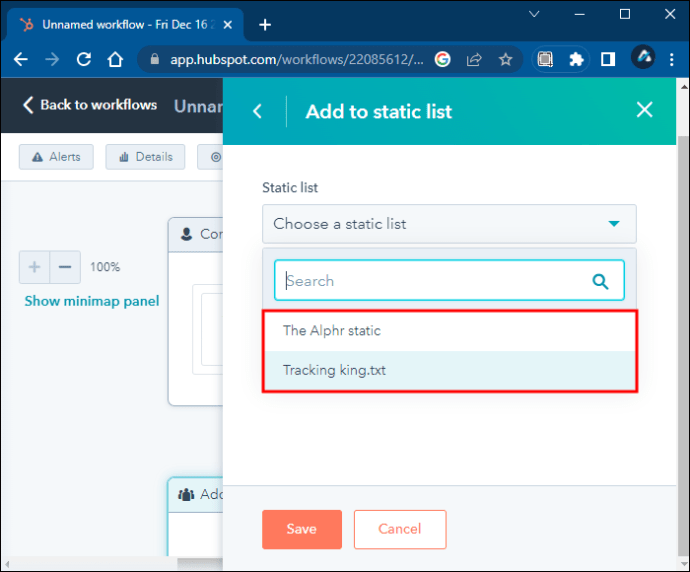Cancel the static list action

[400, 529]
